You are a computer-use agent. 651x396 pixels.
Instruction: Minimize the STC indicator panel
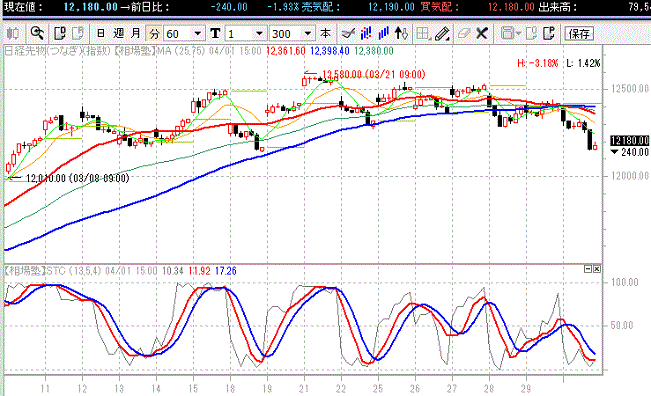(587, 269)
